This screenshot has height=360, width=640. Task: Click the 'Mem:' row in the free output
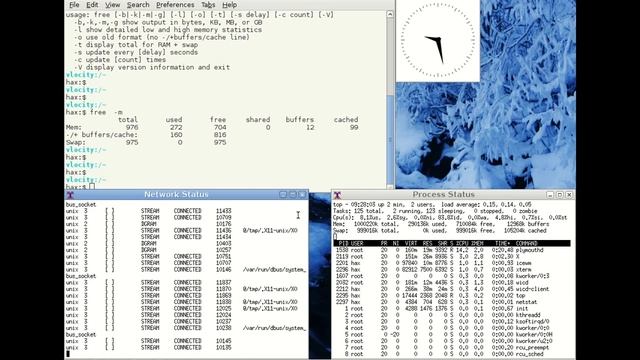click(x=212, y=127)
